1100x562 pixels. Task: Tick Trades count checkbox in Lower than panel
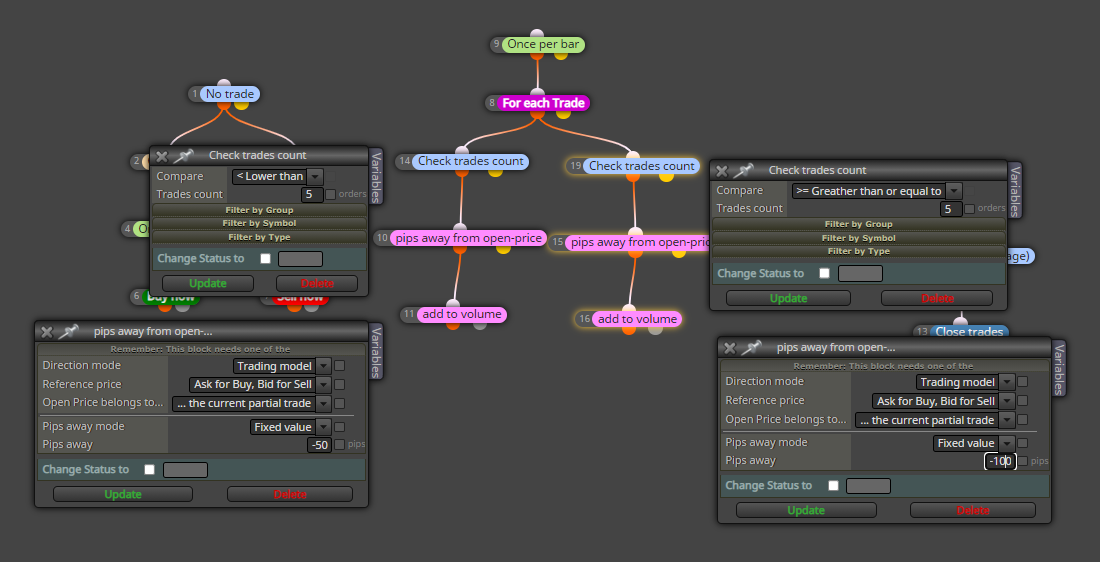point(330,194)
